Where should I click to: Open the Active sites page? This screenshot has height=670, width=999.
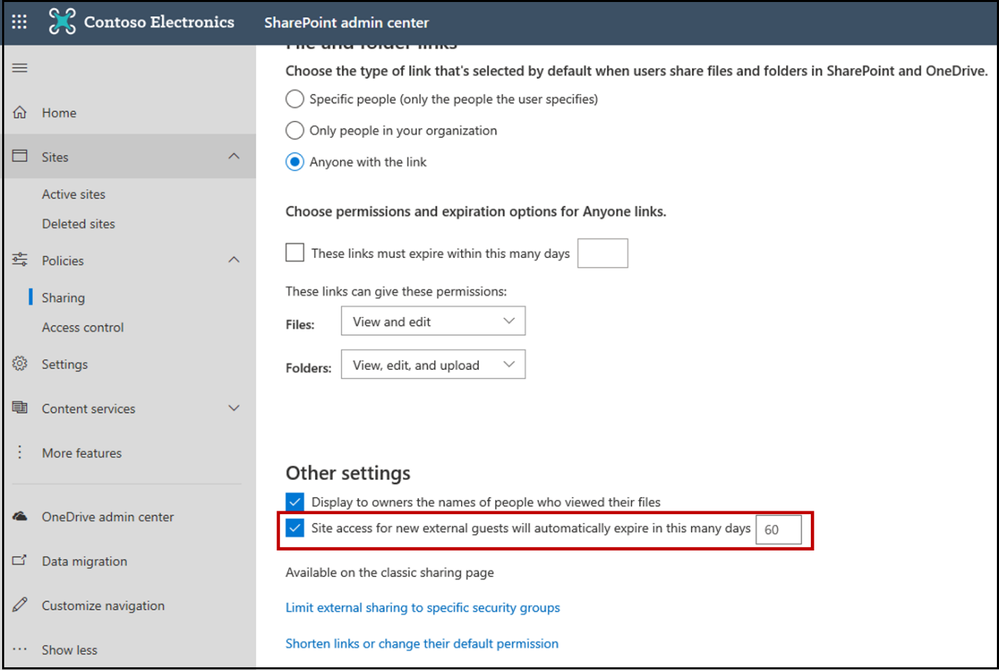73,194
